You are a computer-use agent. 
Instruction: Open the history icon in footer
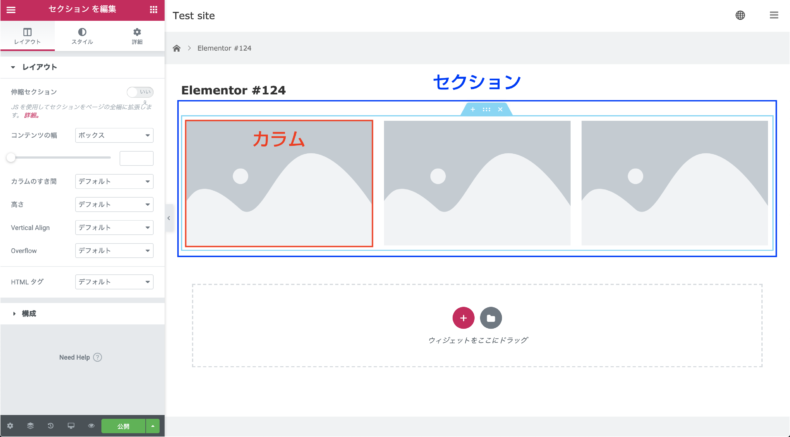pyautogui.click(x=50, y=426)
